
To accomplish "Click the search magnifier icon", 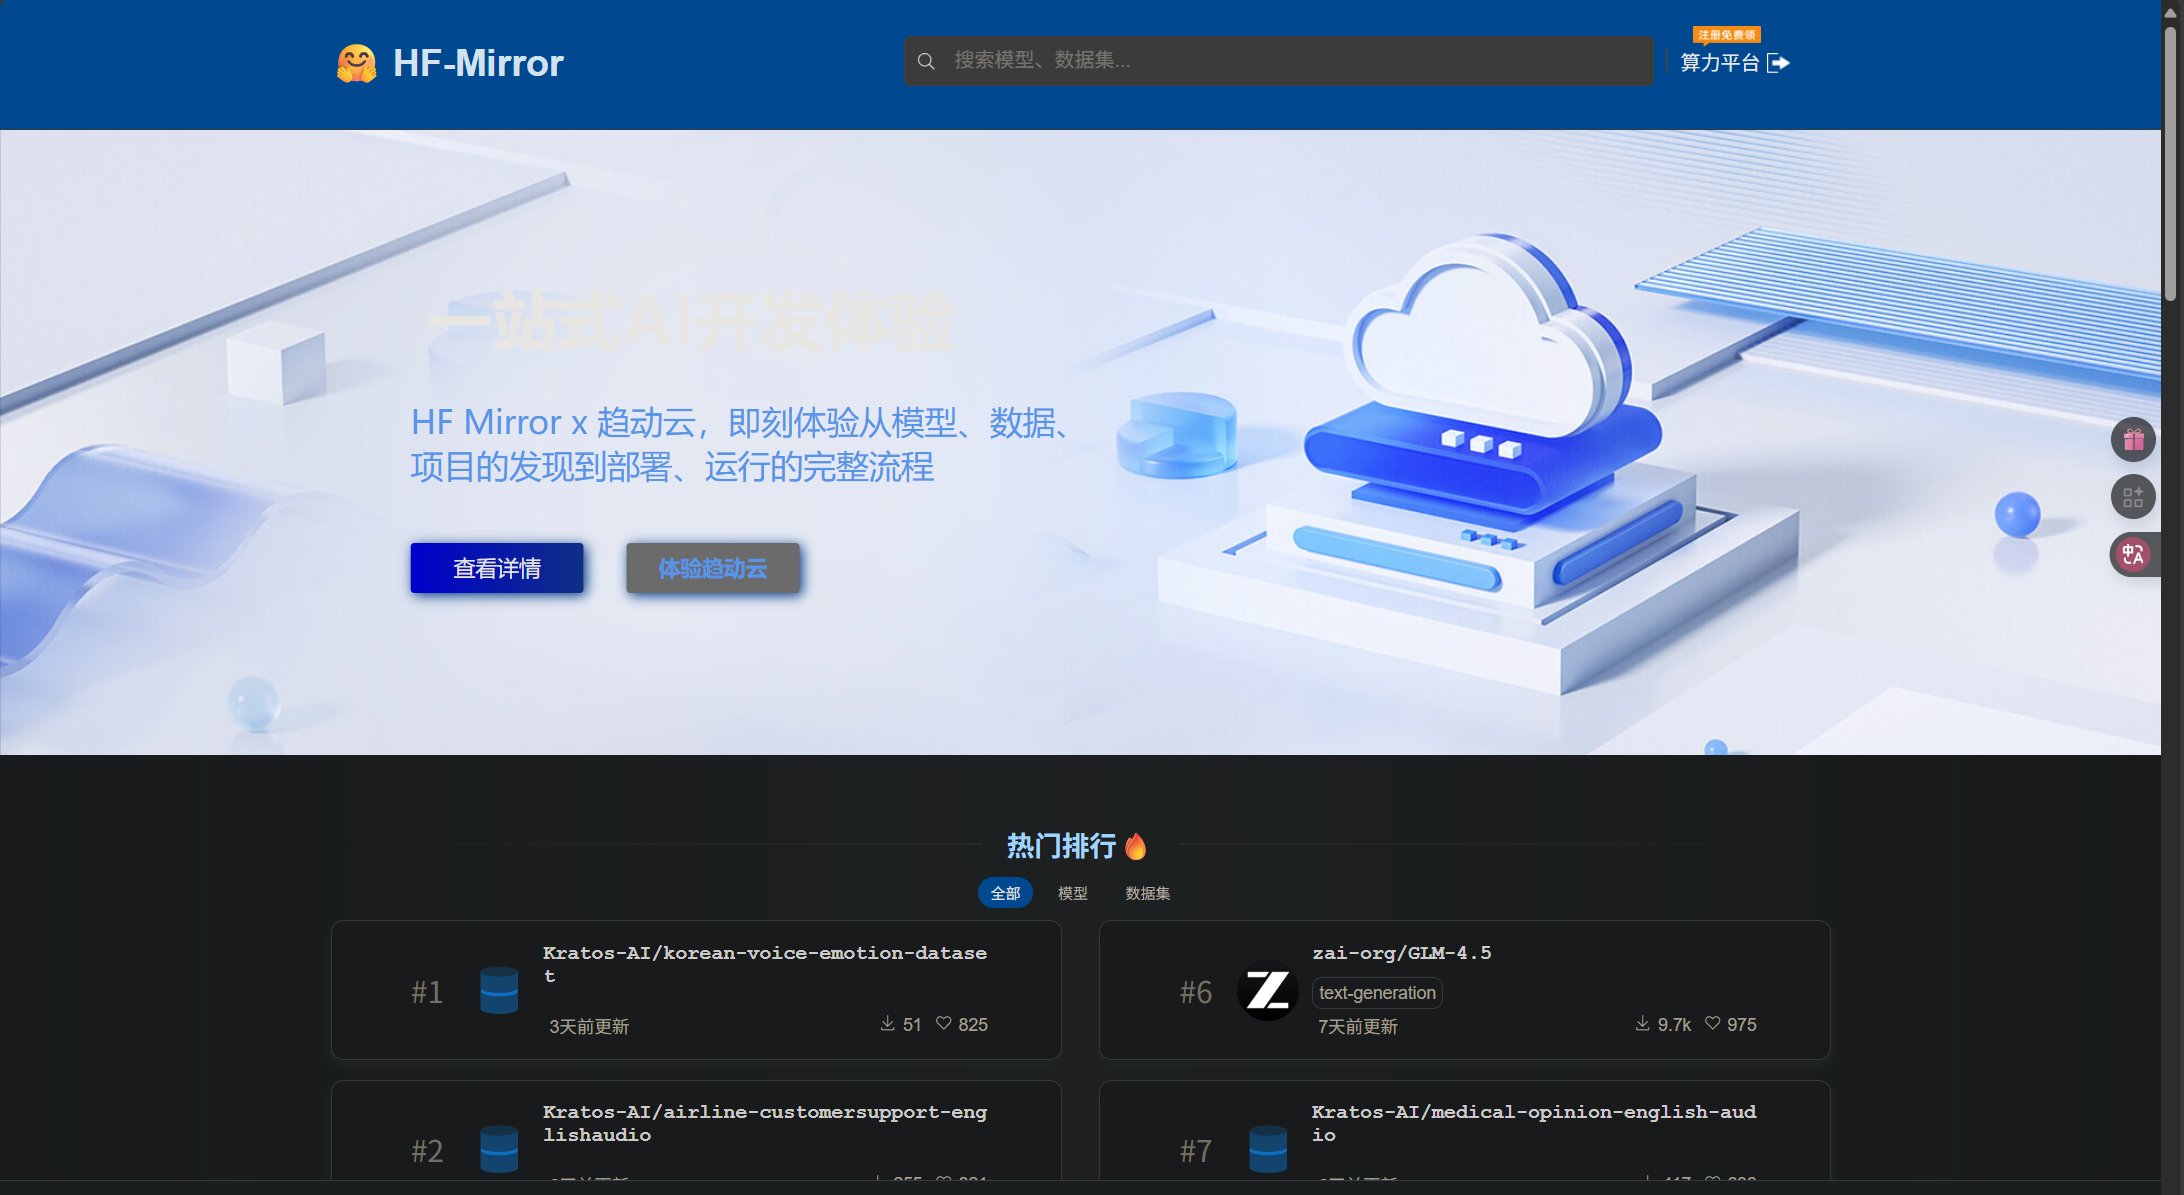I will pyautogui.click(x=926, y=61).
